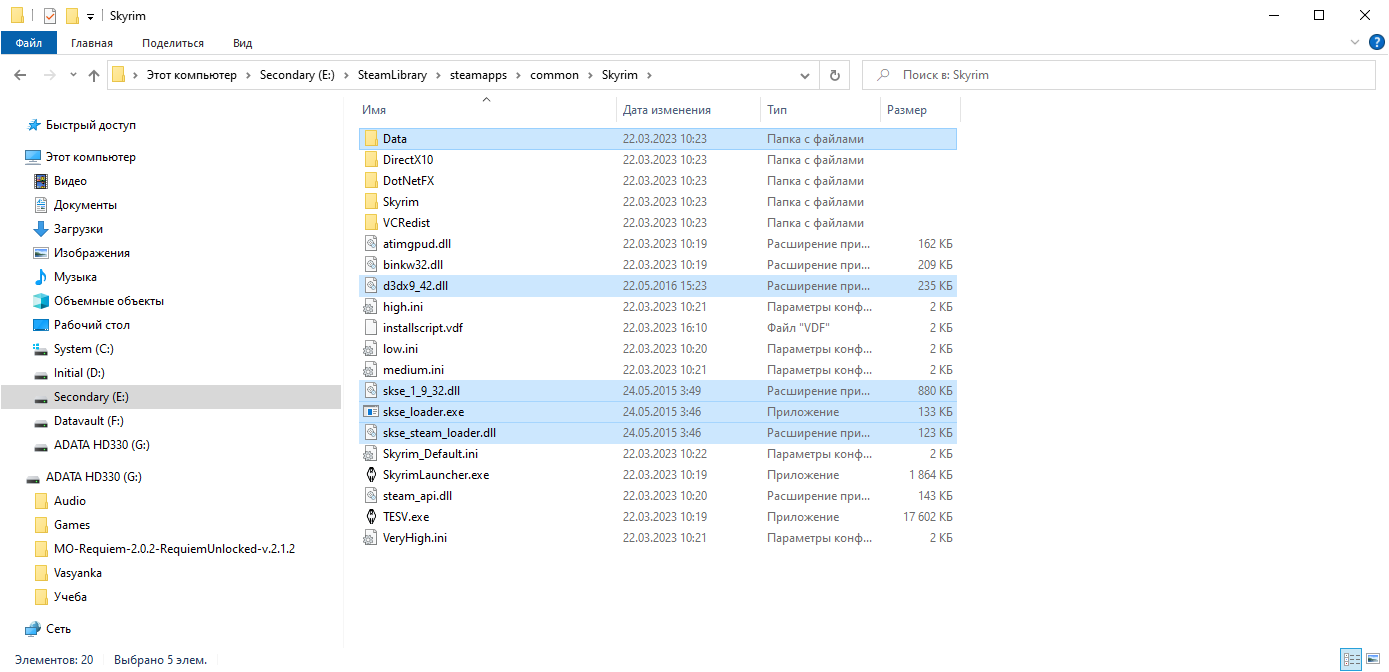Open the Quick Access Toolbar customize dropdown
The image size is (1389, 672).
[x=90, y=16]
